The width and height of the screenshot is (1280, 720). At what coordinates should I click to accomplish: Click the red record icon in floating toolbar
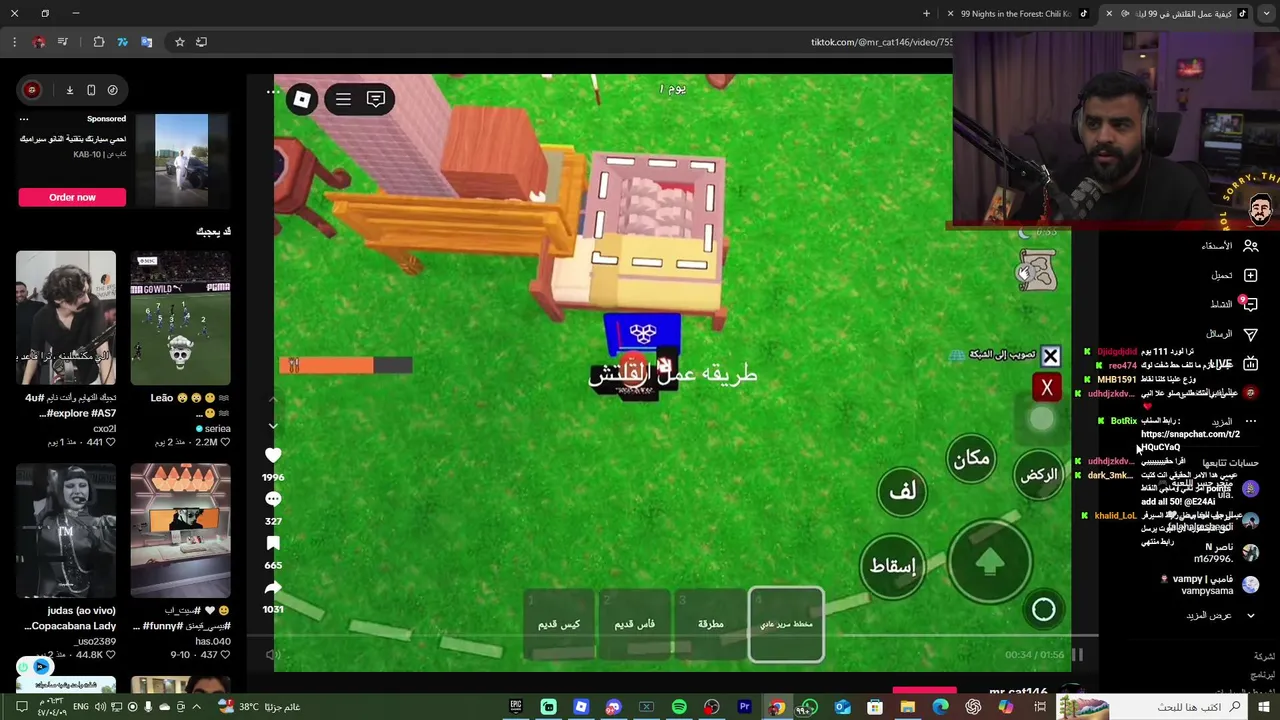click(x=32, y=90)
